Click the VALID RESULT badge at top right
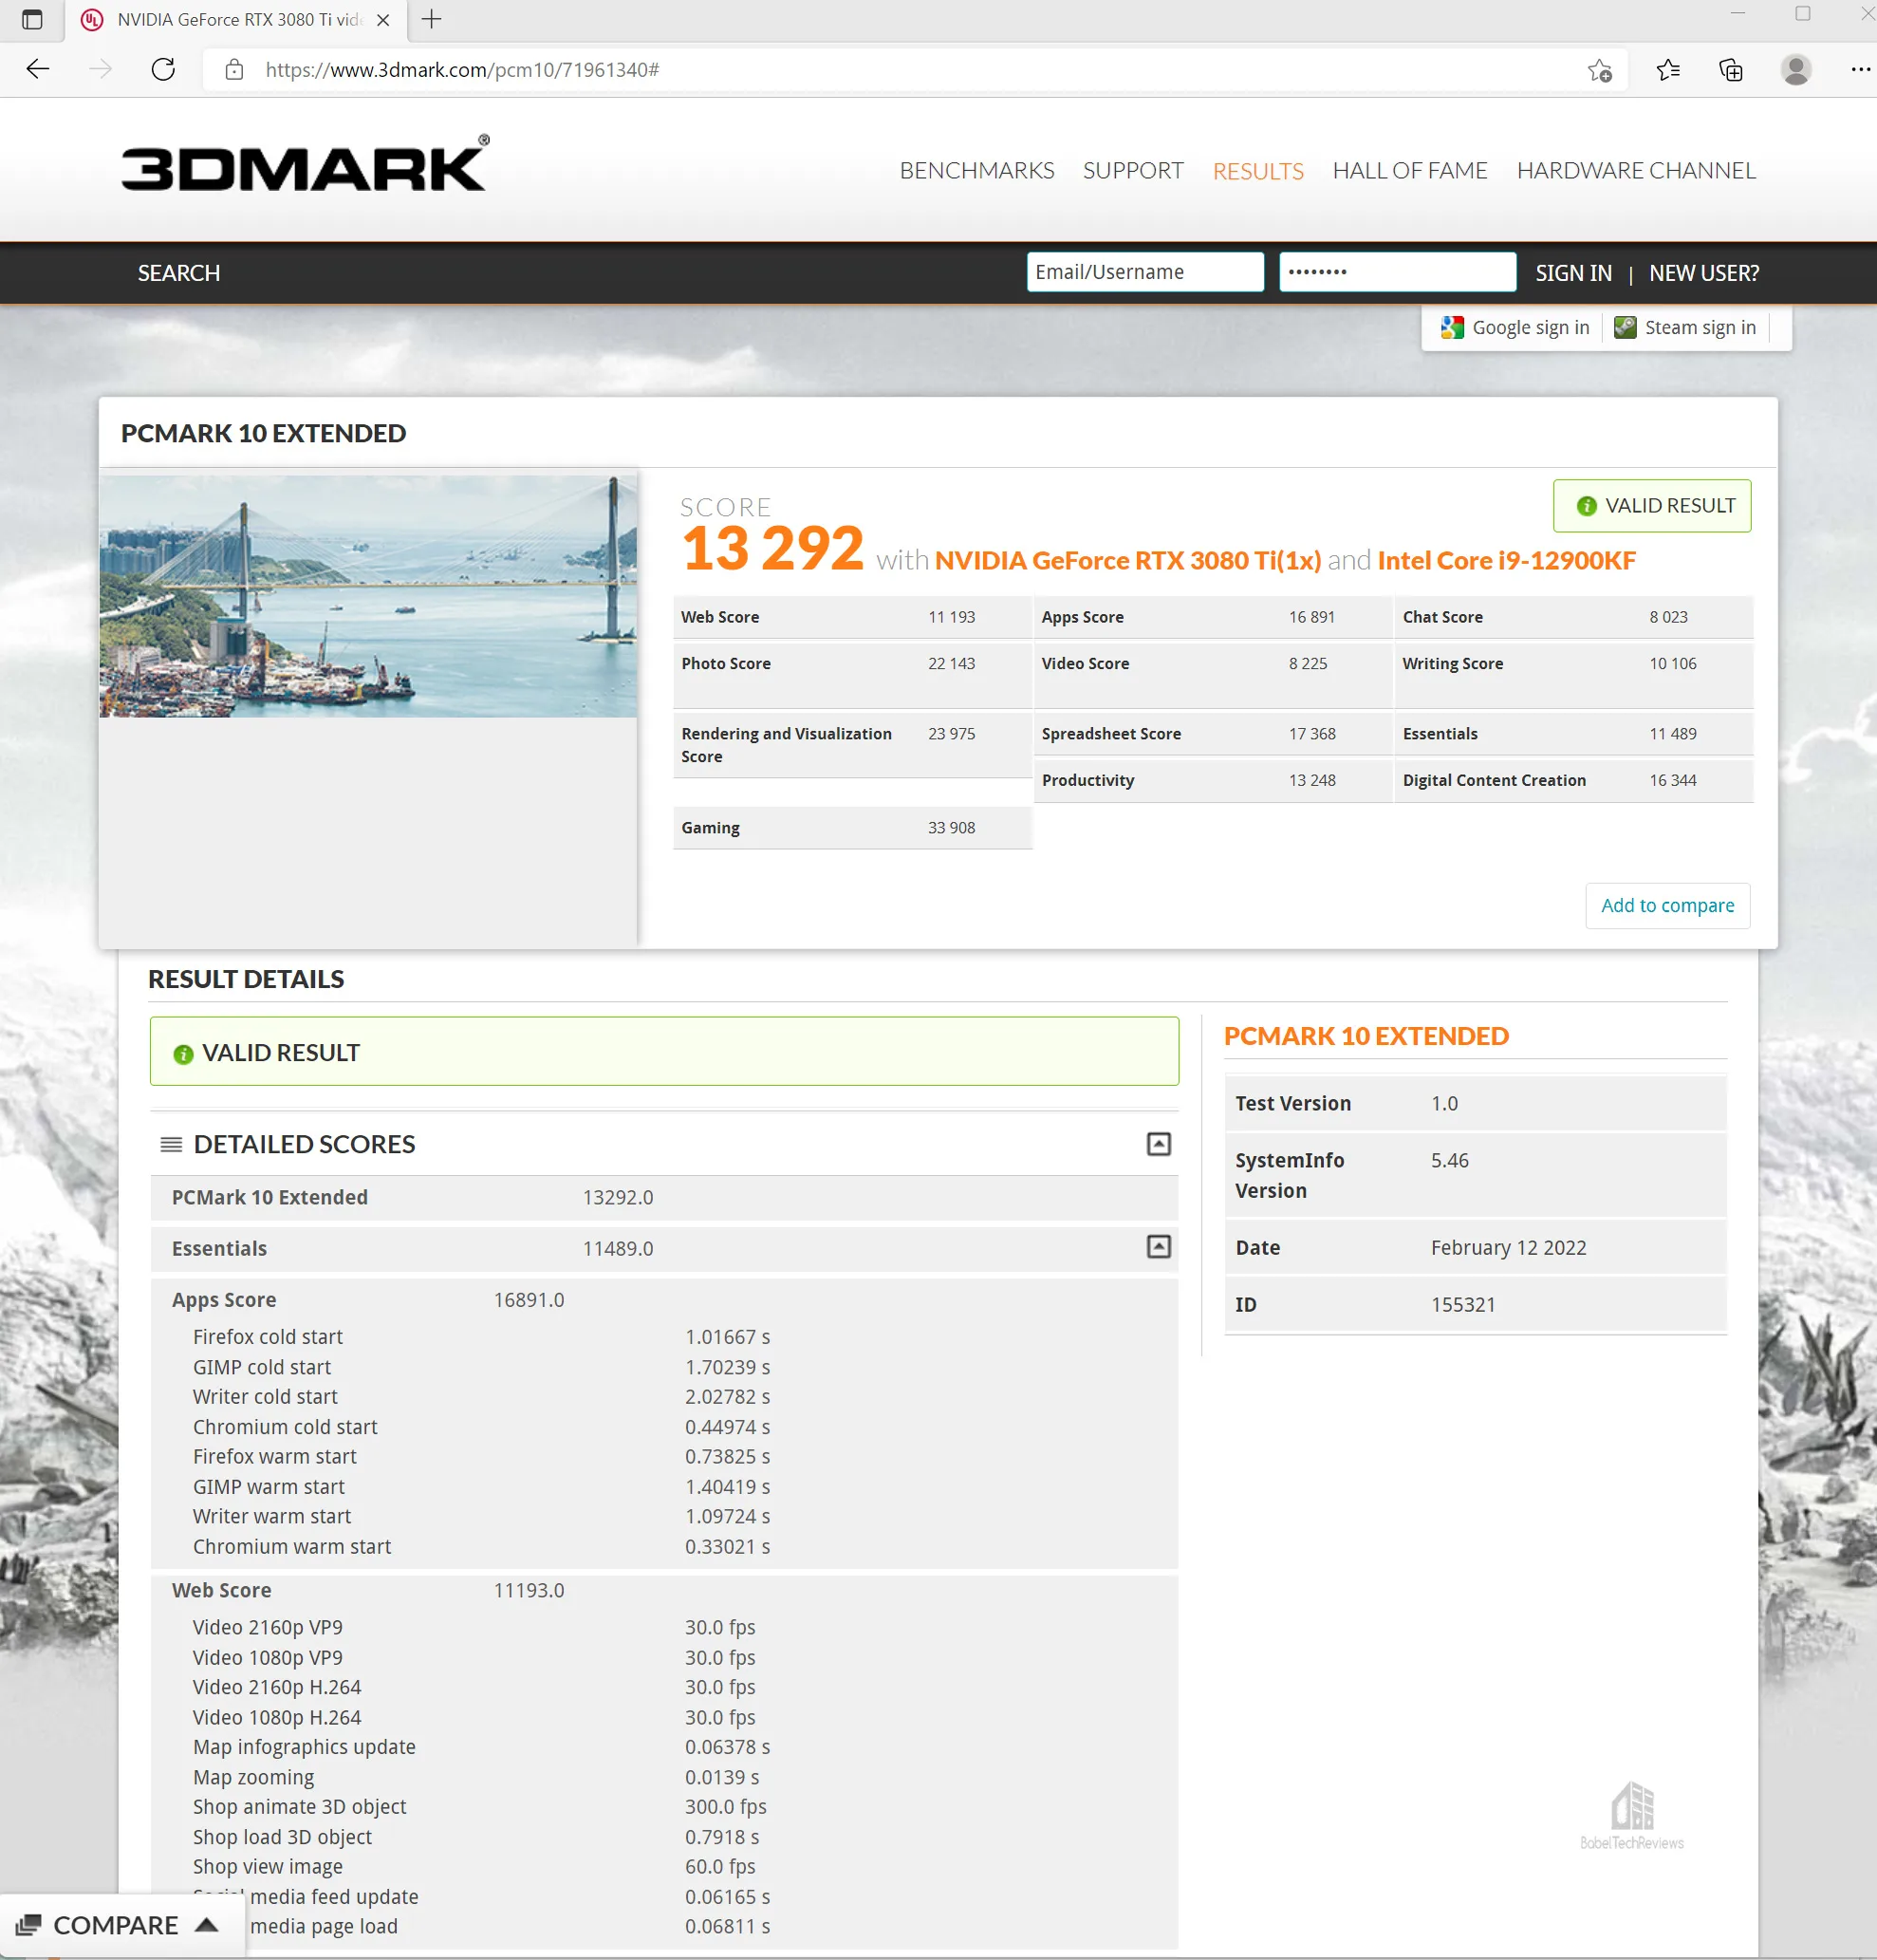Screen dimensions: 1877x1960 pyautogui.click(x=1651, y=506)
